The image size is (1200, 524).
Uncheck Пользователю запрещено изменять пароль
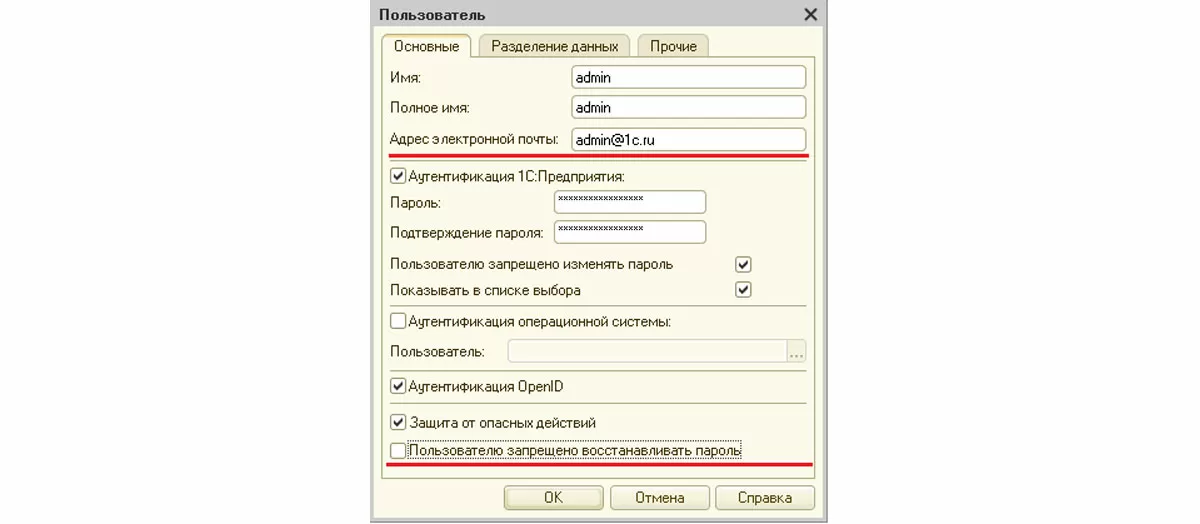(x=743, y=265)
